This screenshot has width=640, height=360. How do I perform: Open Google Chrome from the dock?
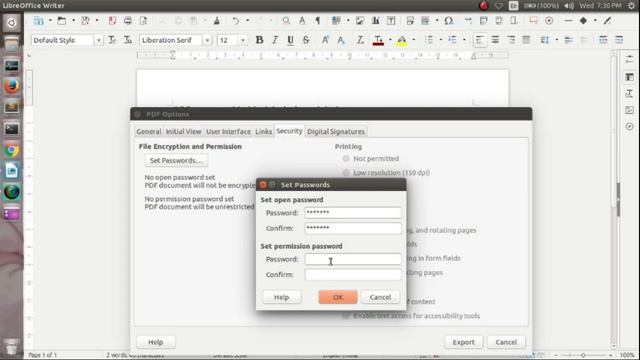point(11,150)
